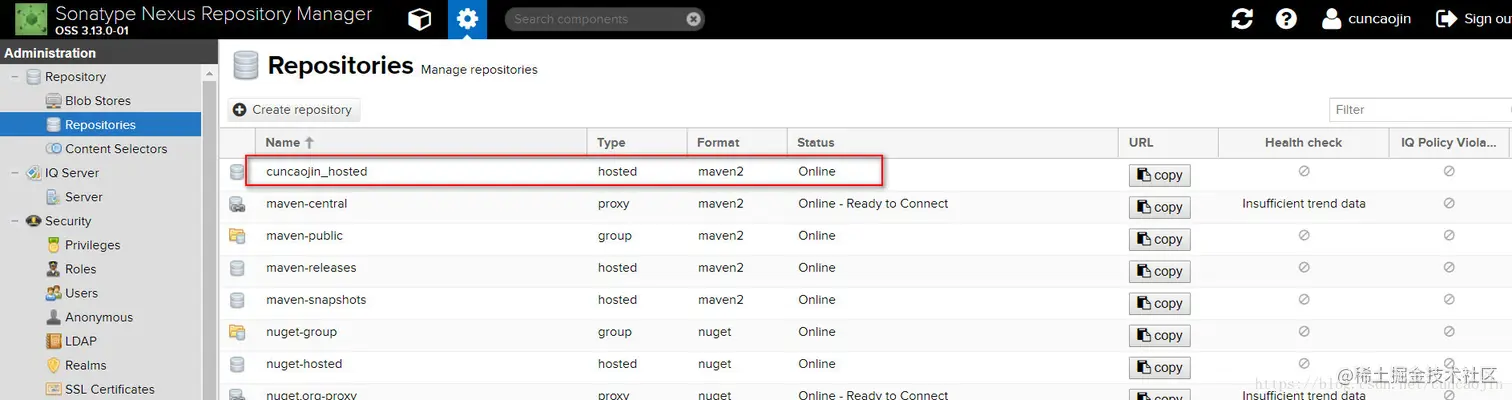This screenshot has width=1512, height=400.
Task: Focus the Filter input field
Action: click(1420, 110)
